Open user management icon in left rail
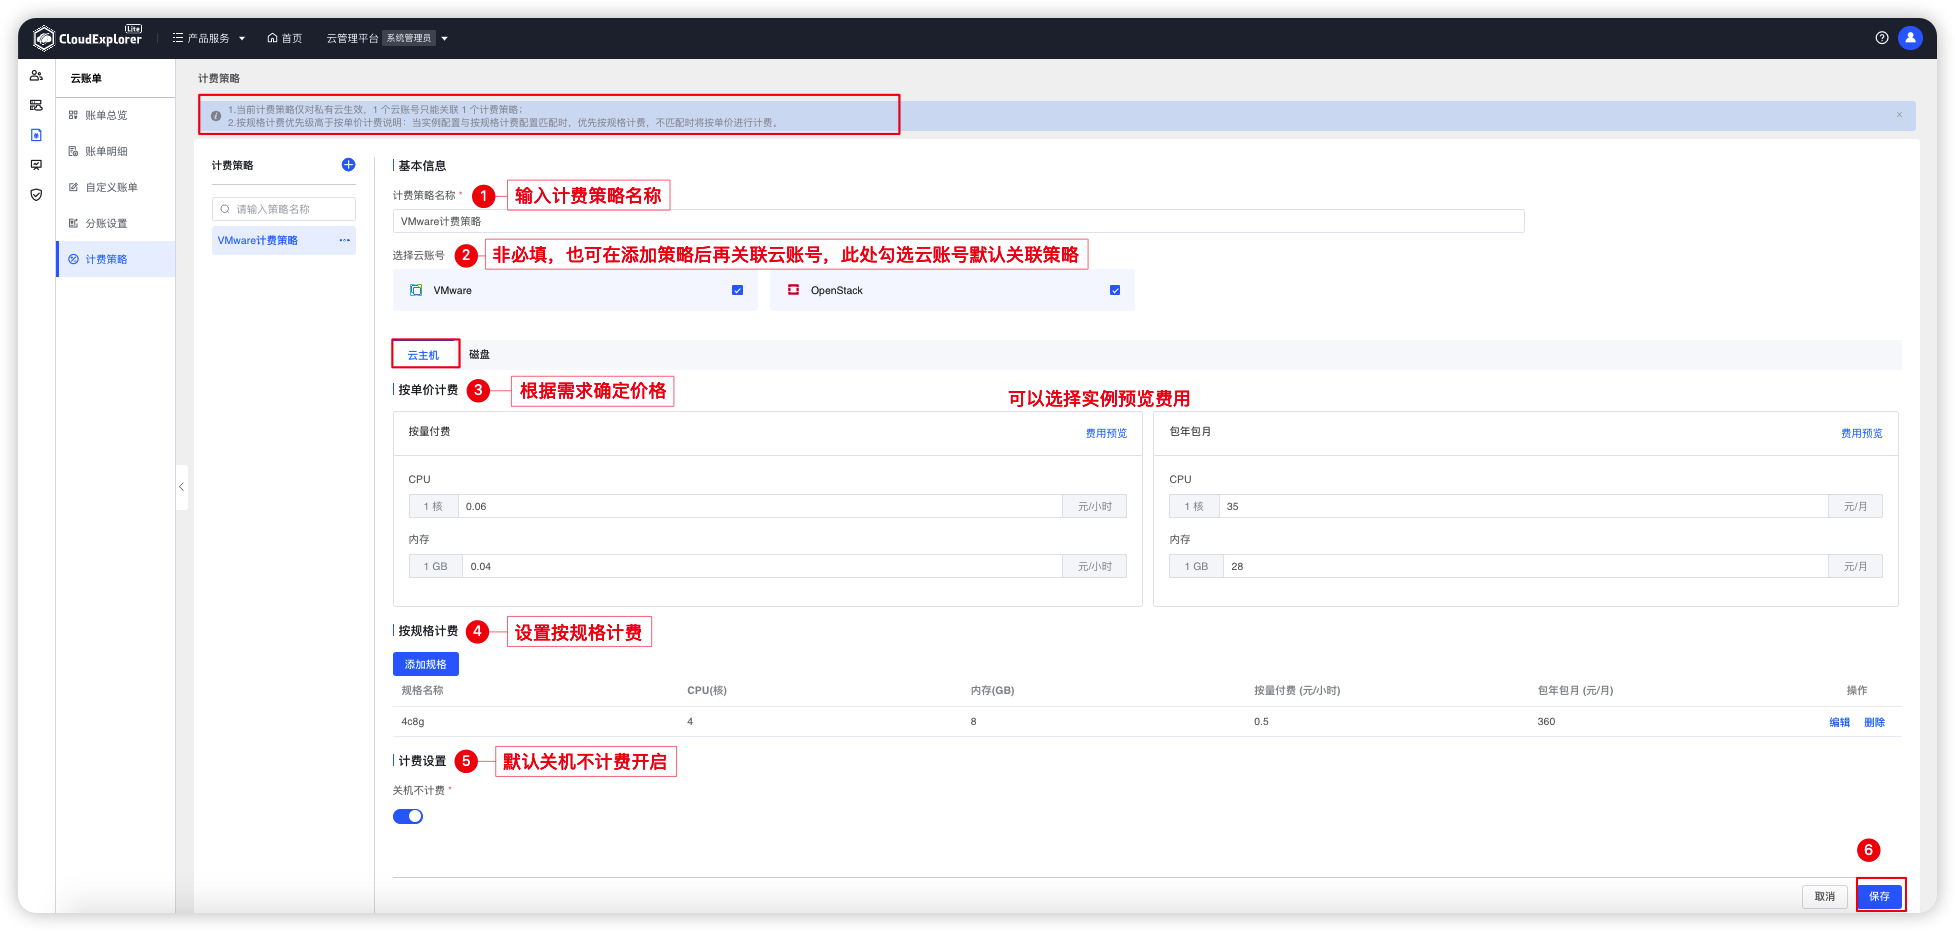This screenshot has height=931, width=1955. pyautogui.click(x=36, y=76)
